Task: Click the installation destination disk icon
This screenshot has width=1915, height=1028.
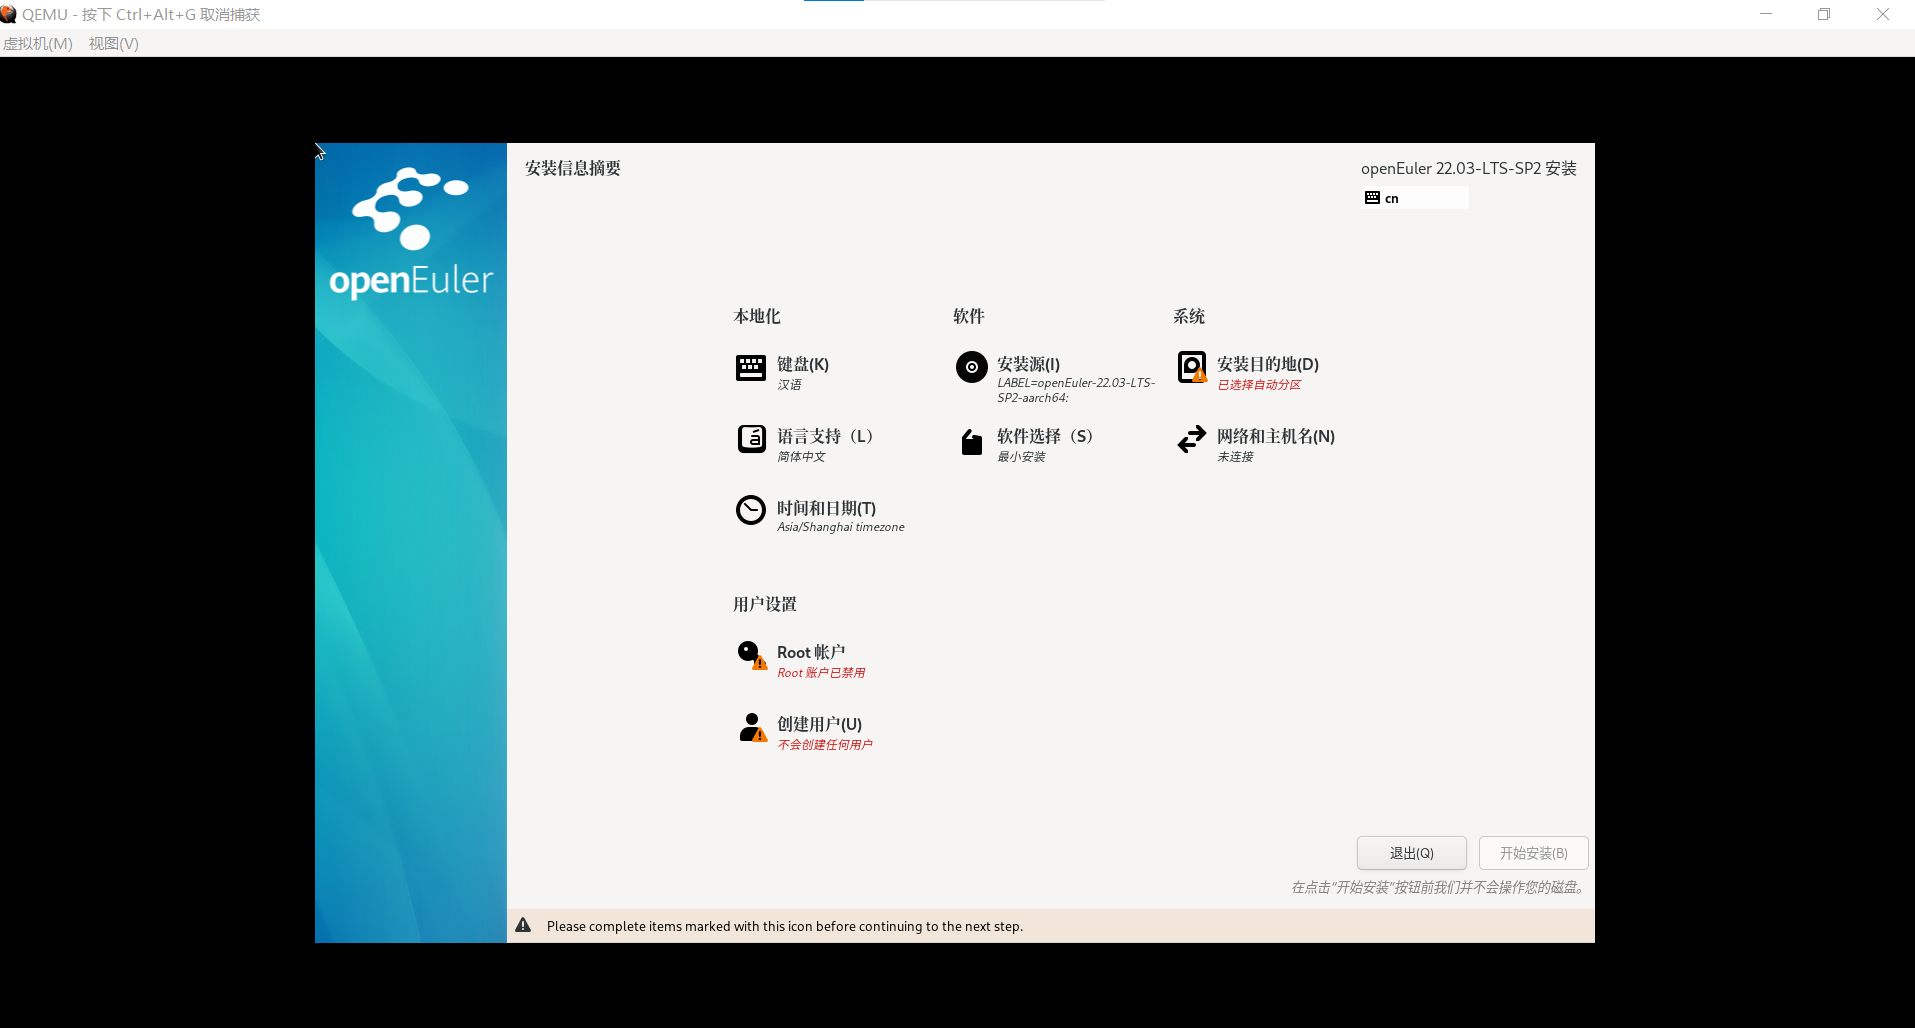Action: [1192, 367]
